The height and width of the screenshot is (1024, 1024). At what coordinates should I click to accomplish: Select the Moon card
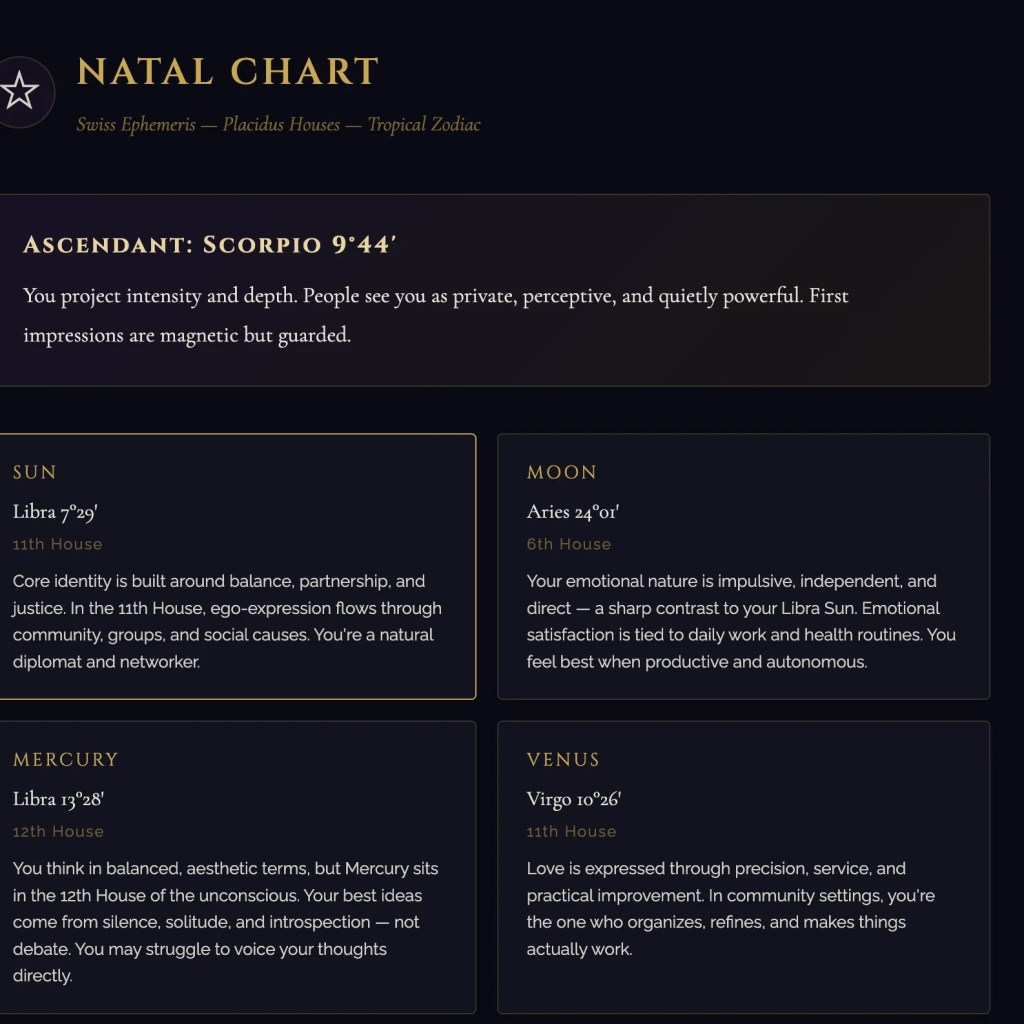(x=743, y=566)
